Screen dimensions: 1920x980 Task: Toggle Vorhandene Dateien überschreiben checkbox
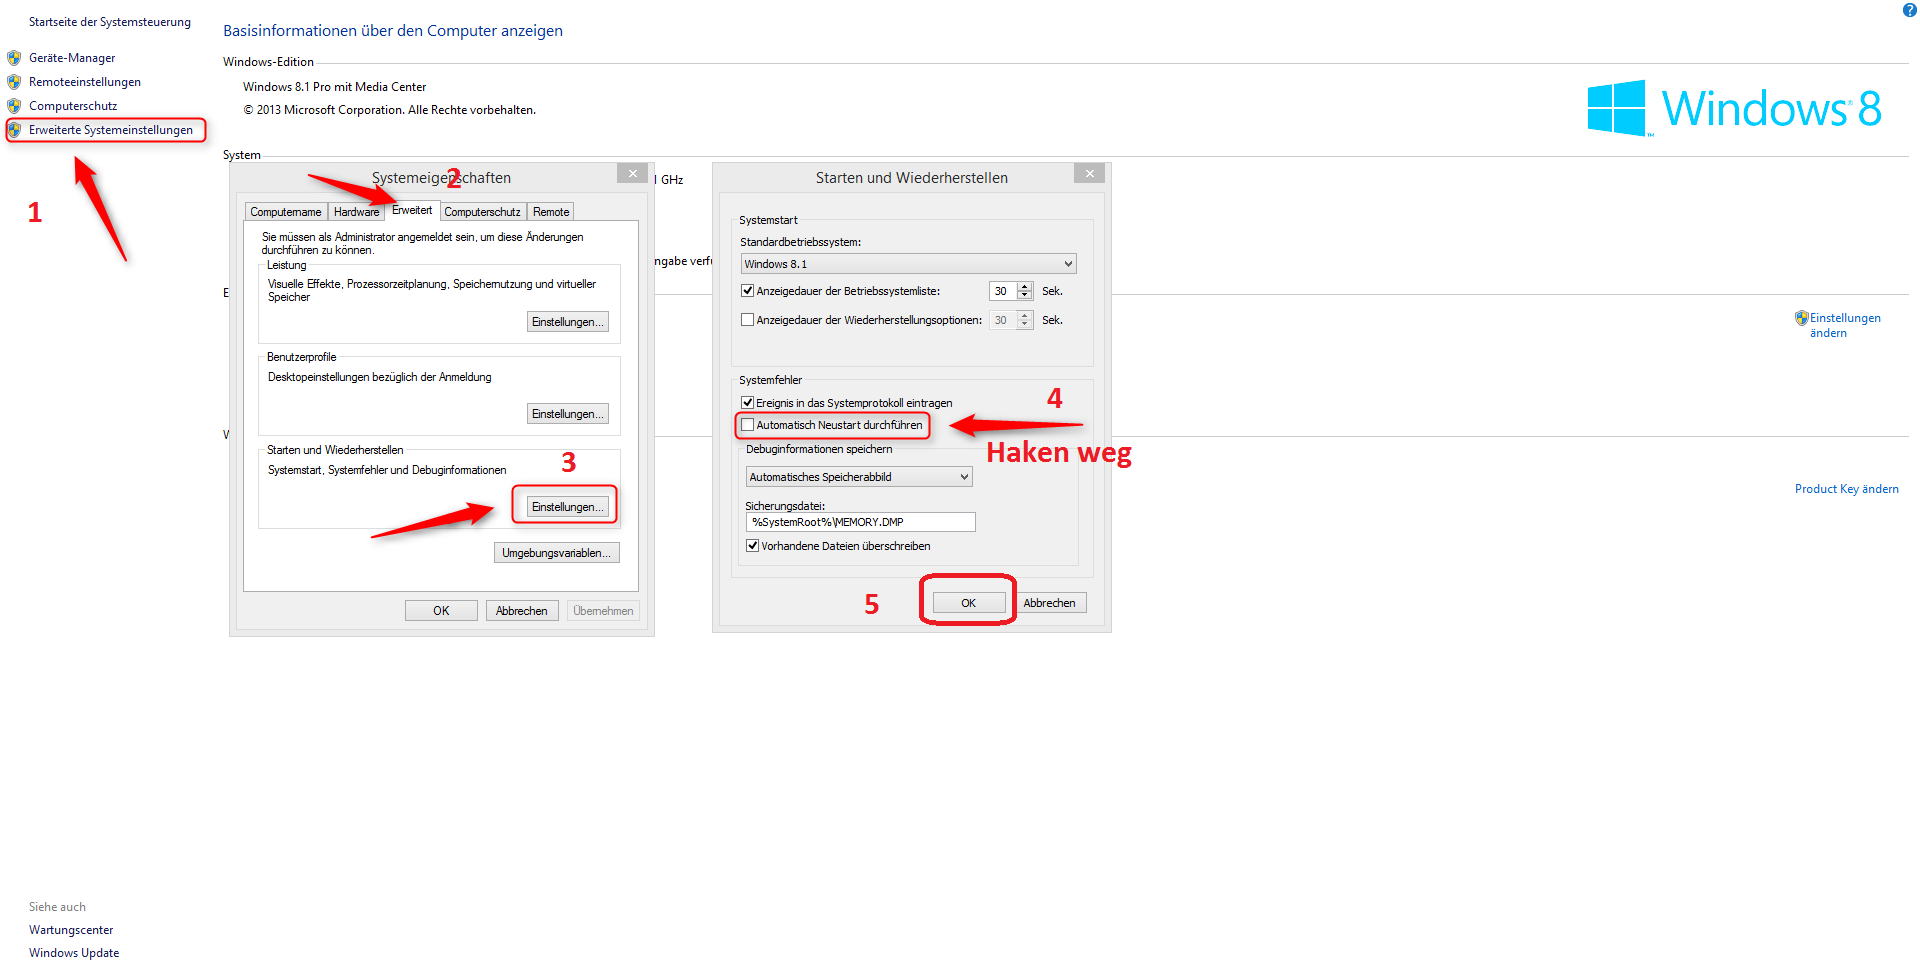point(752,546)
